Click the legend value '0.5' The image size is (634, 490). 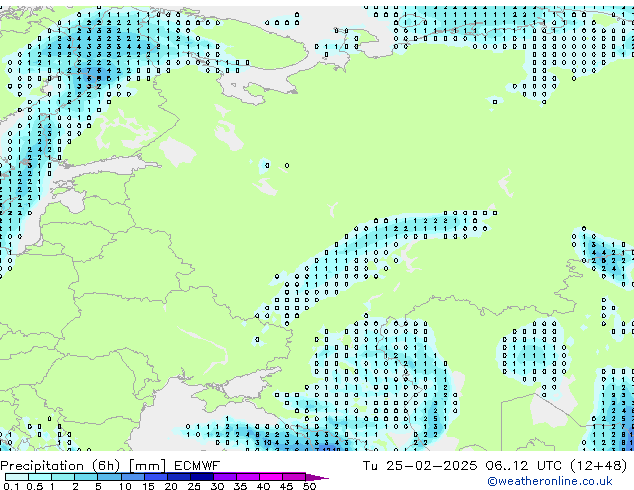point(34,486)
